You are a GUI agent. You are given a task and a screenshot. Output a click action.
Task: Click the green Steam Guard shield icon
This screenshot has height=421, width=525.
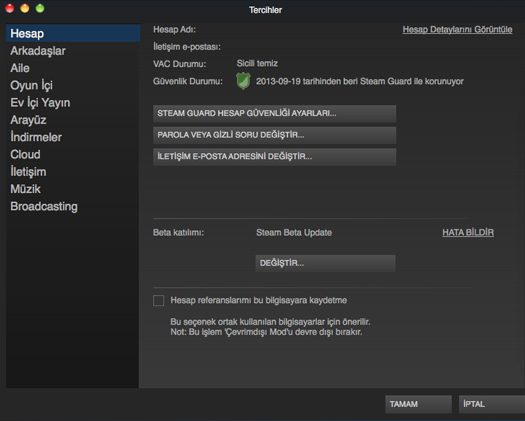point(243,81)
